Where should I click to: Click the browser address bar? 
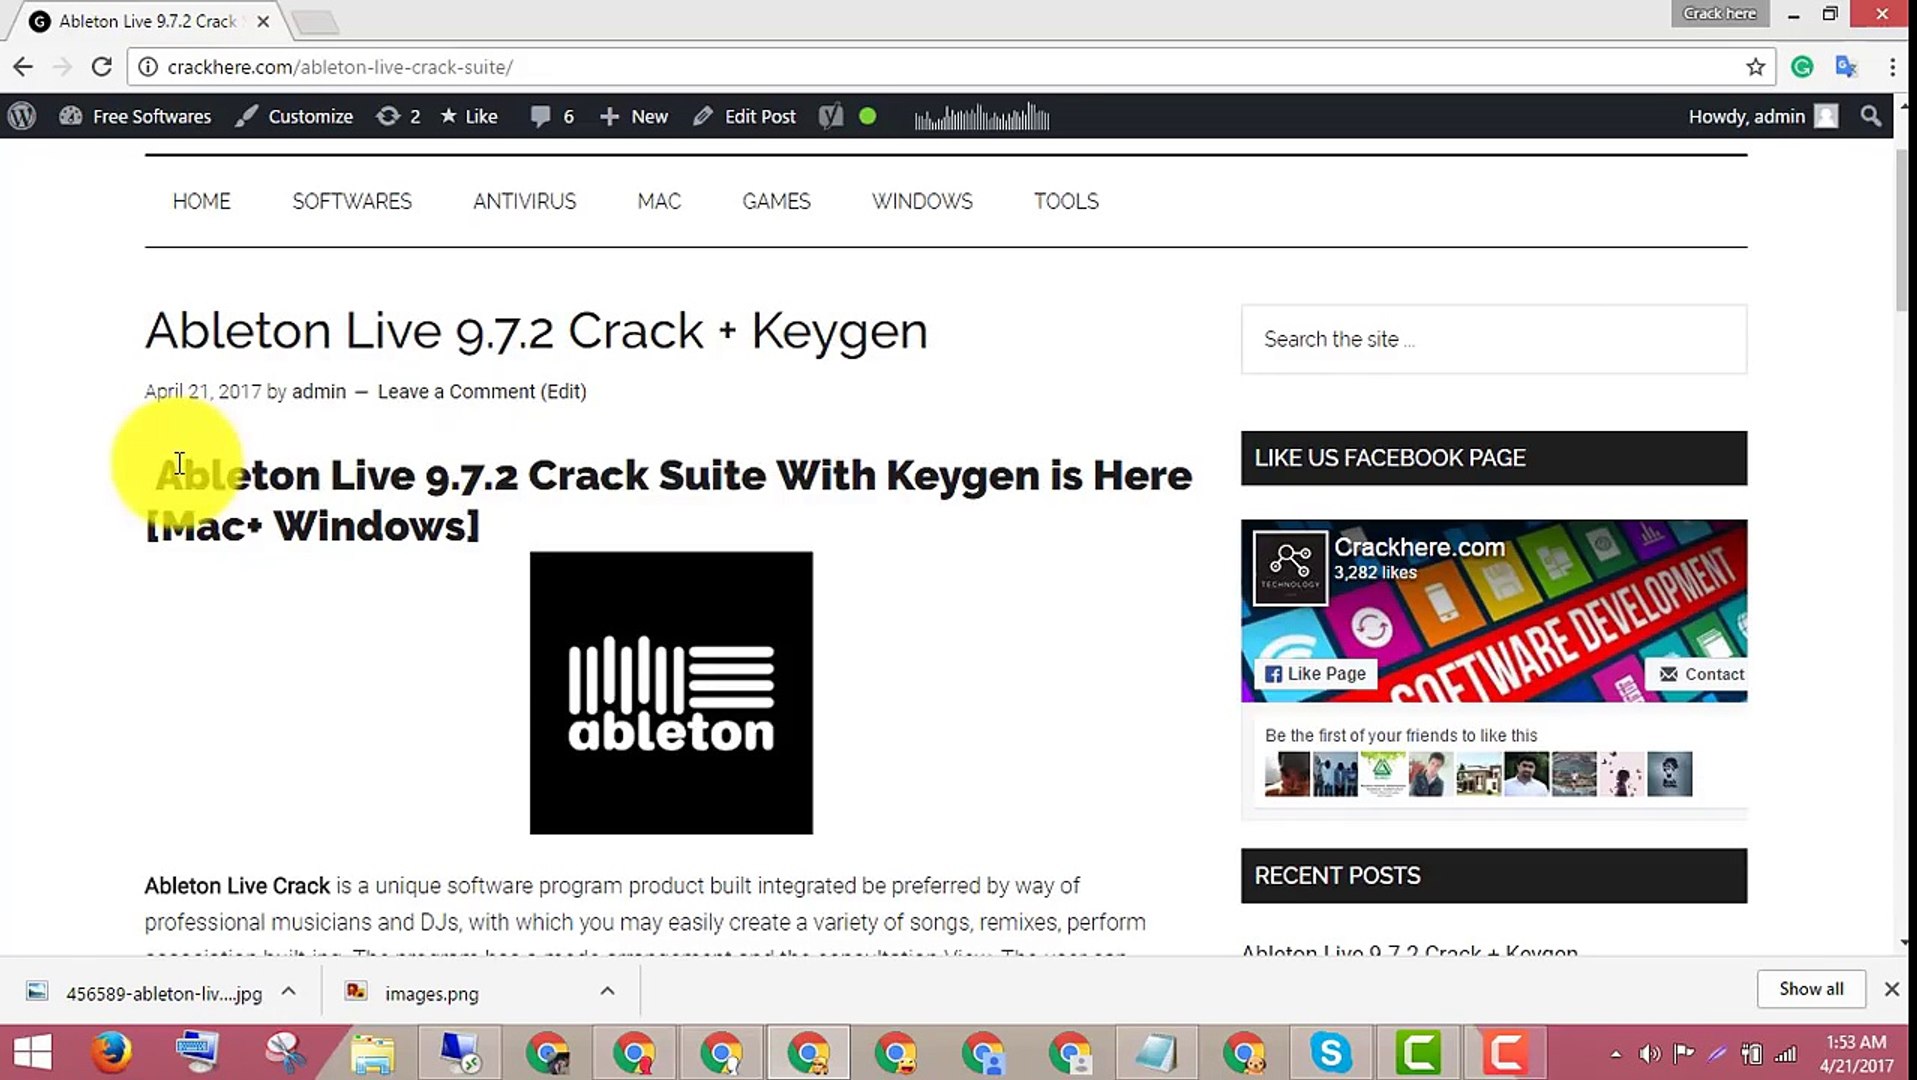(x=950, y=67)
